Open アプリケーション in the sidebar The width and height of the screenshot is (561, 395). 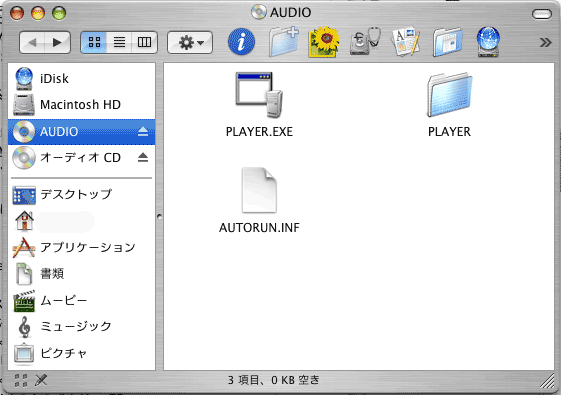click(x=82, y=247)
